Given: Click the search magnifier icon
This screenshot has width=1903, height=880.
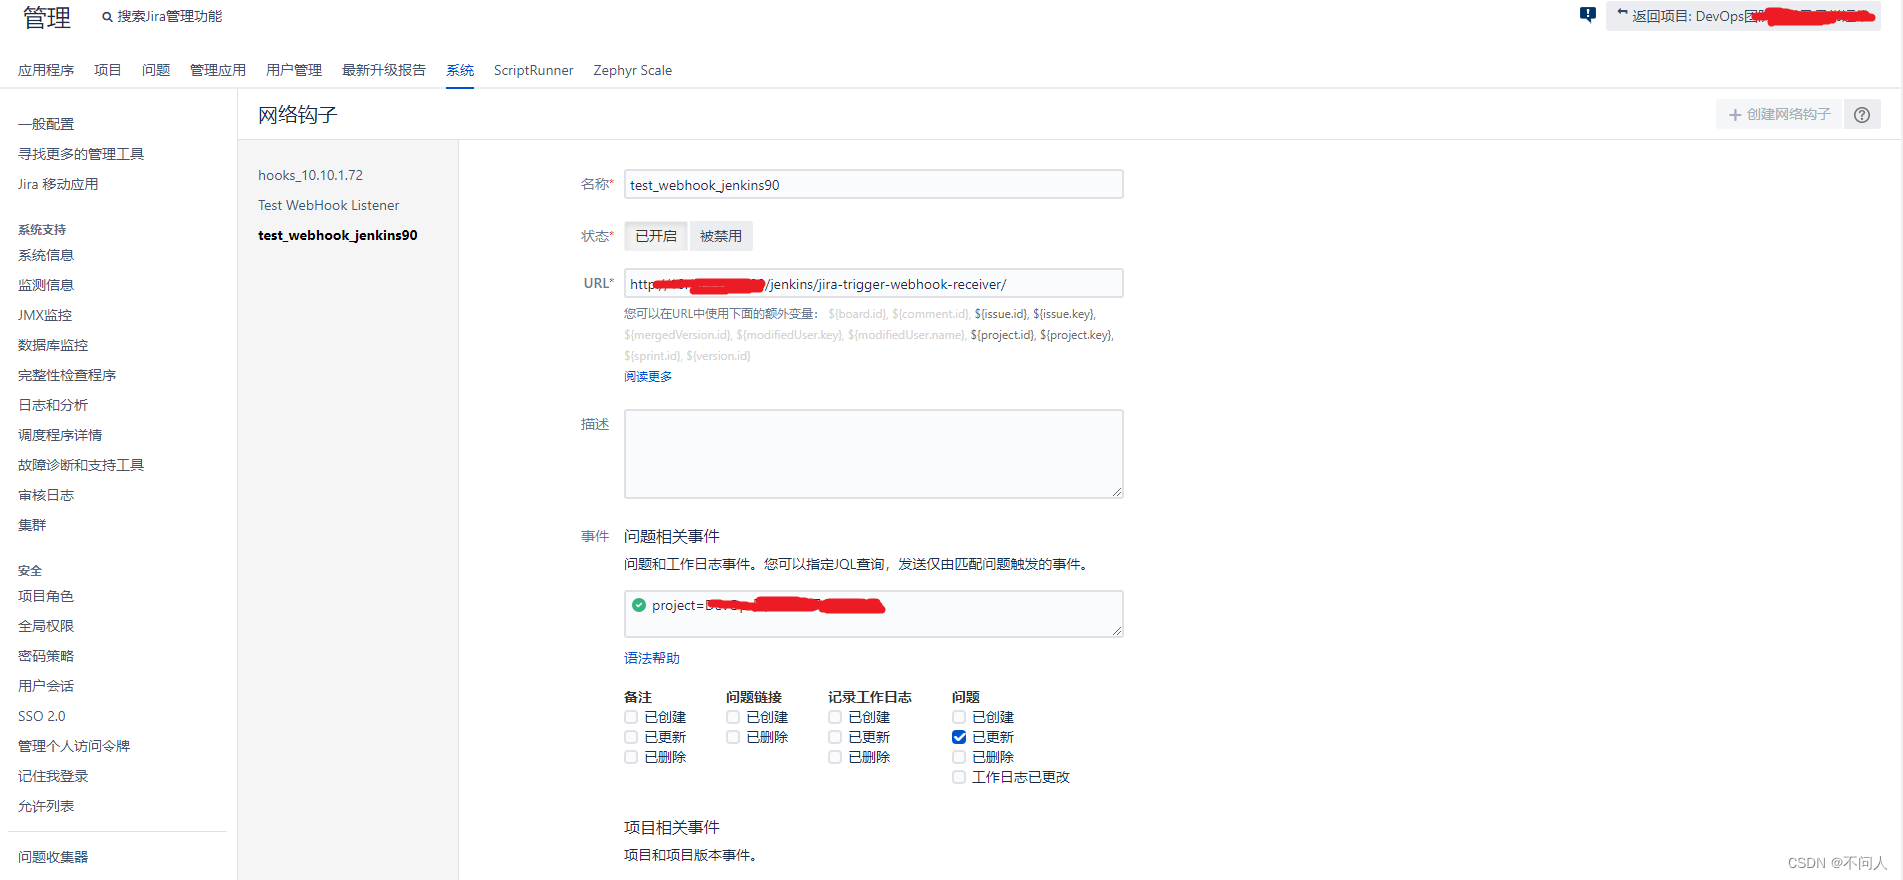Looking at the screenshot, I should pos(107,17).
